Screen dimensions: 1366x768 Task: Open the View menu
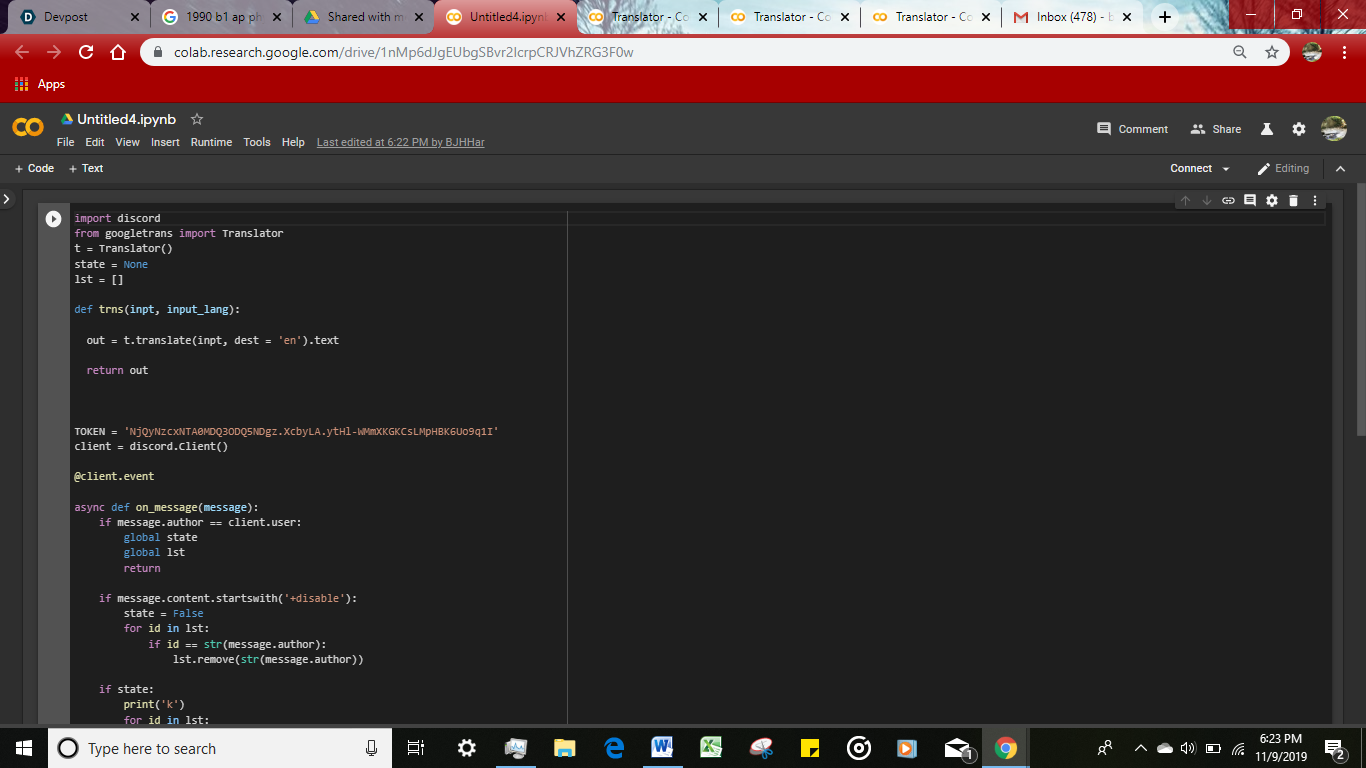point(128,142)
